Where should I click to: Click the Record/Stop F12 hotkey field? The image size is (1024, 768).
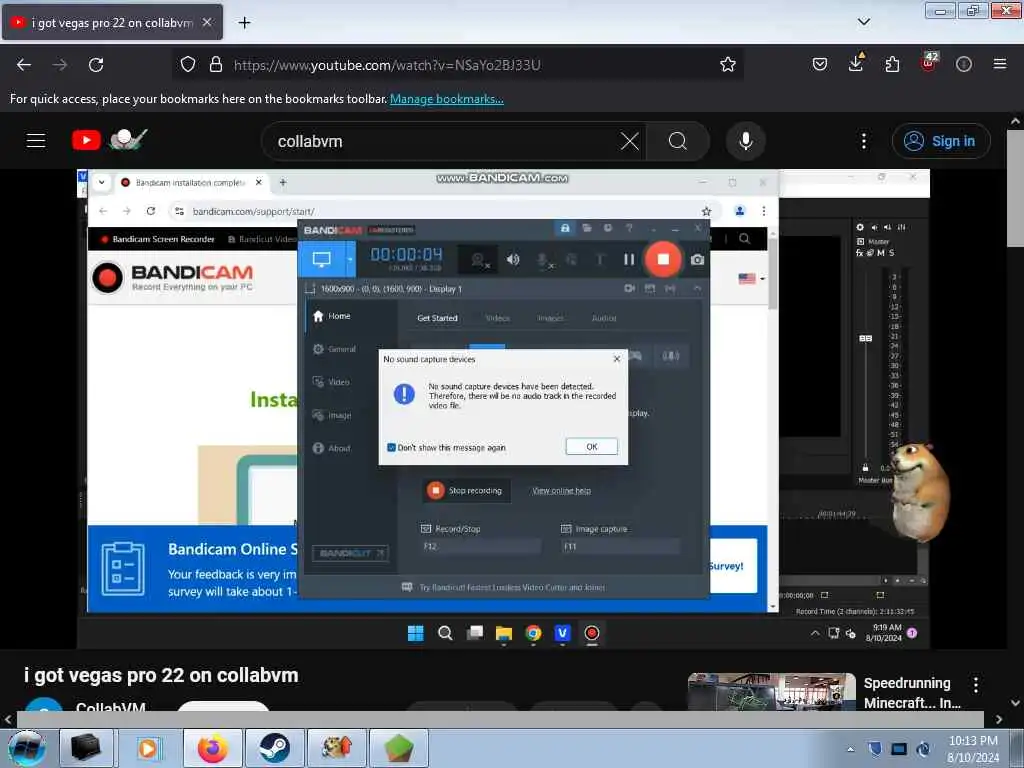click(481, 547)
